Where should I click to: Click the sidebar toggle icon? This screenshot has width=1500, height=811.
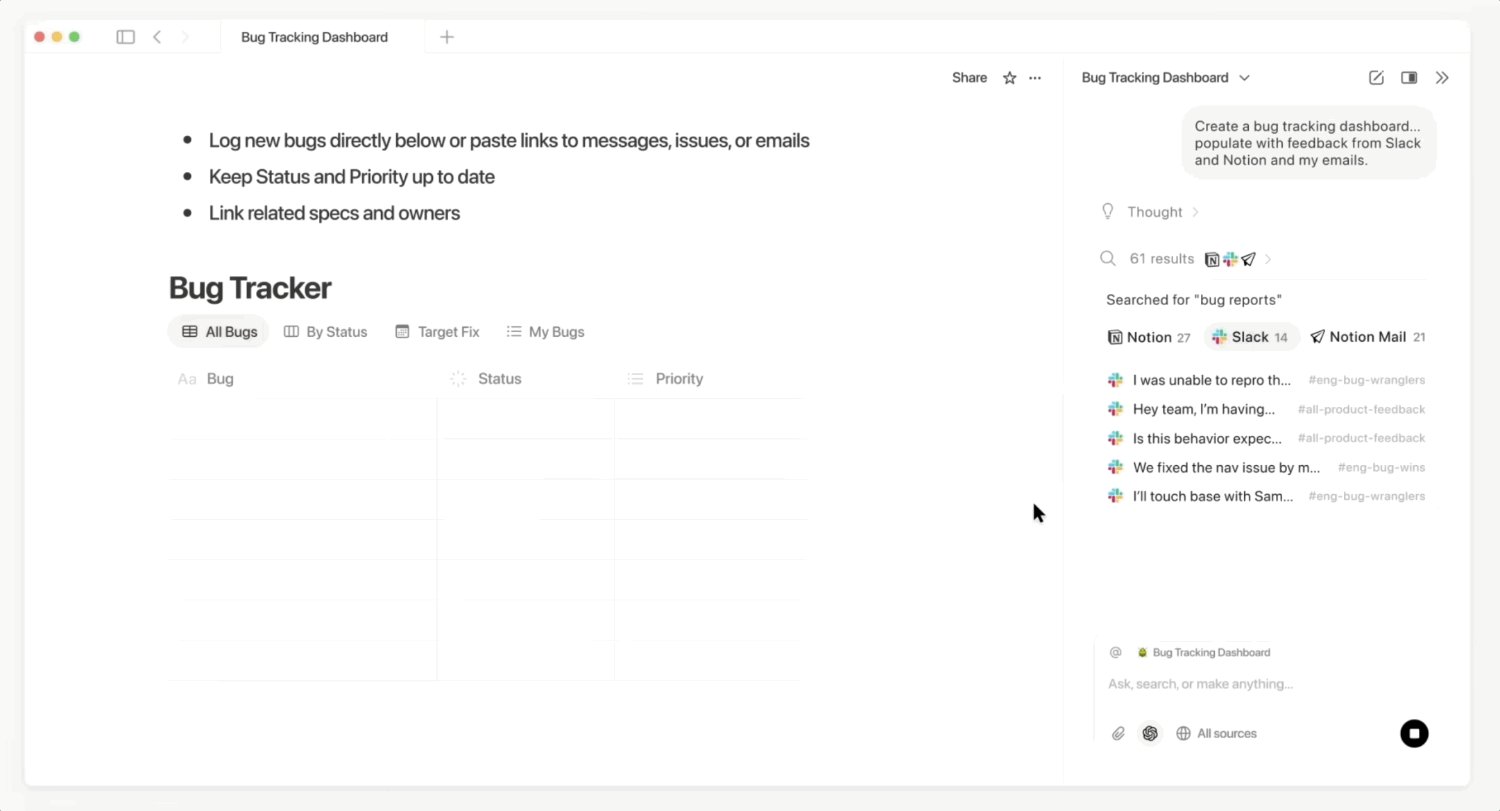pyautogui.click(x=125, y=37)
